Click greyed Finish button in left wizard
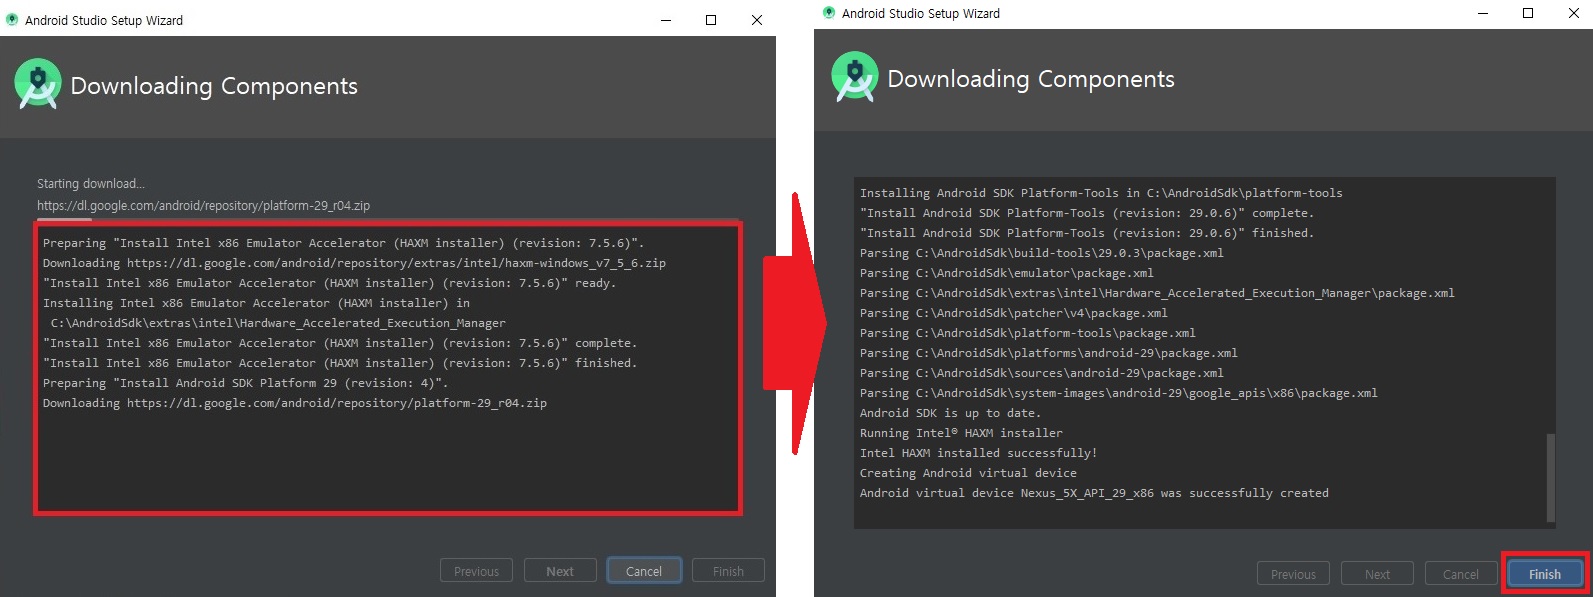This screenshot has width=1593, height=597. [728, 571]
